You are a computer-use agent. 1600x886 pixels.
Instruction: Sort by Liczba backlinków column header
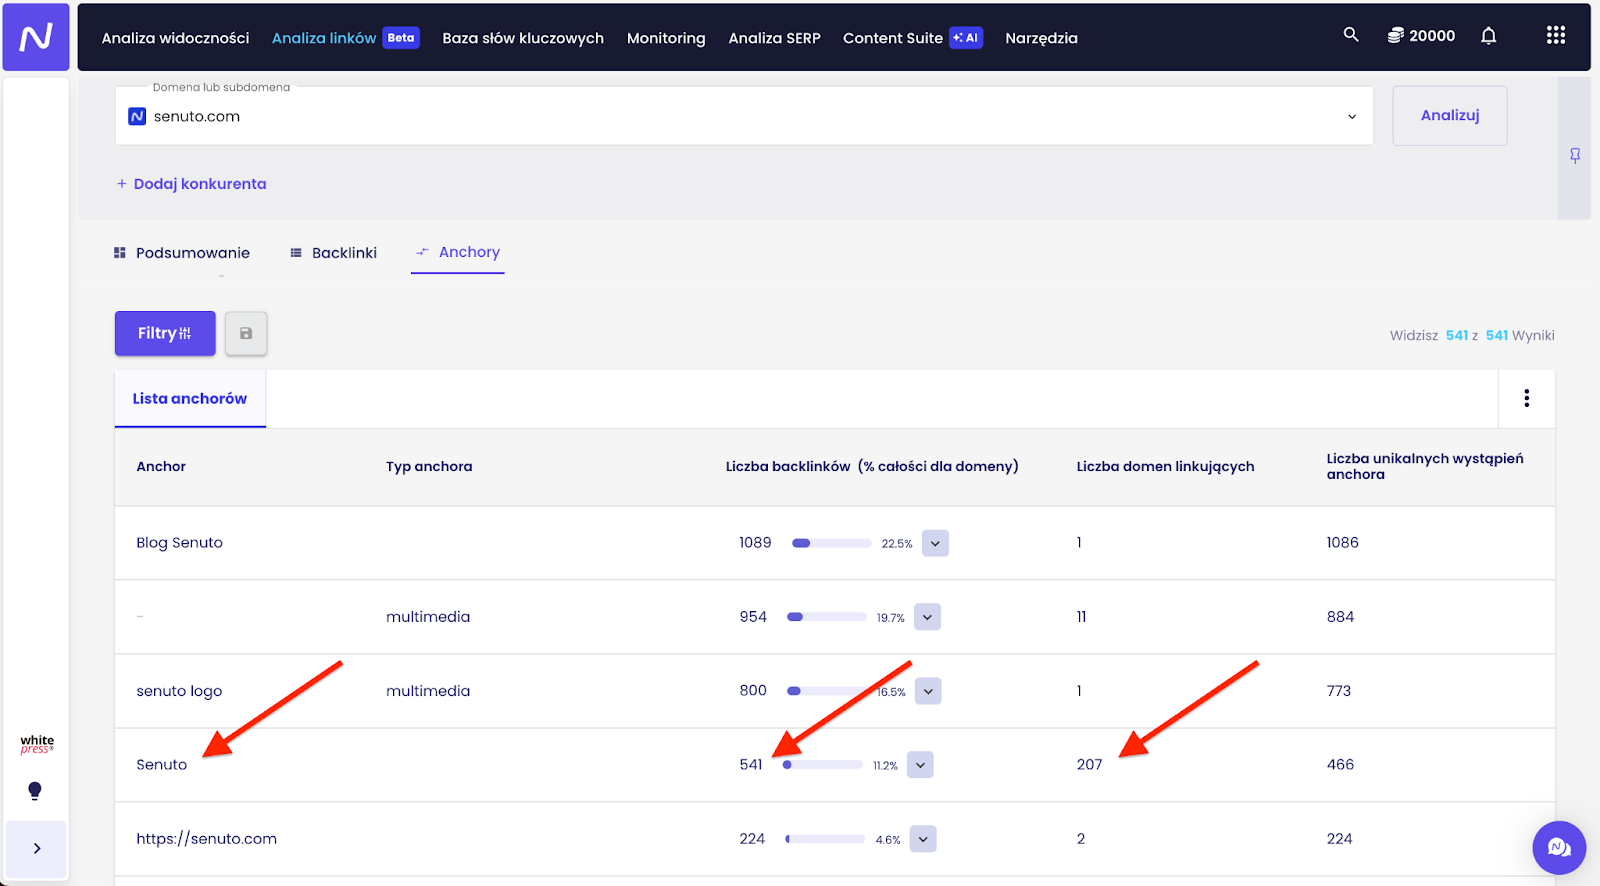click(x=872, y=466)
